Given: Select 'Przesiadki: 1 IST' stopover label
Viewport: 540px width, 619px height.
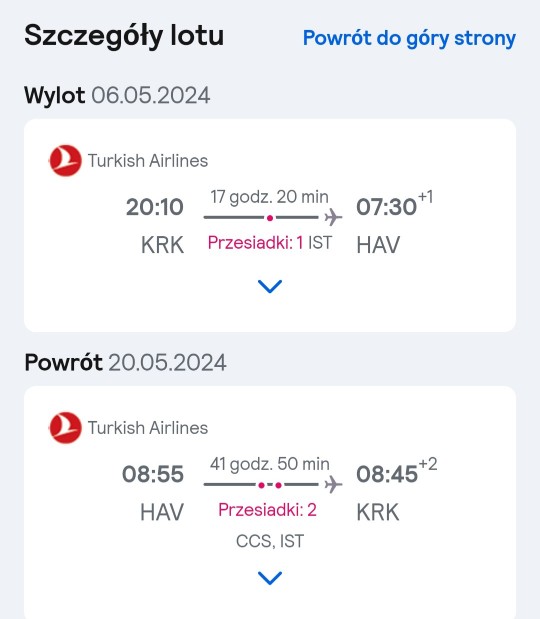Looking at the screenshot, I should point(270,243).
